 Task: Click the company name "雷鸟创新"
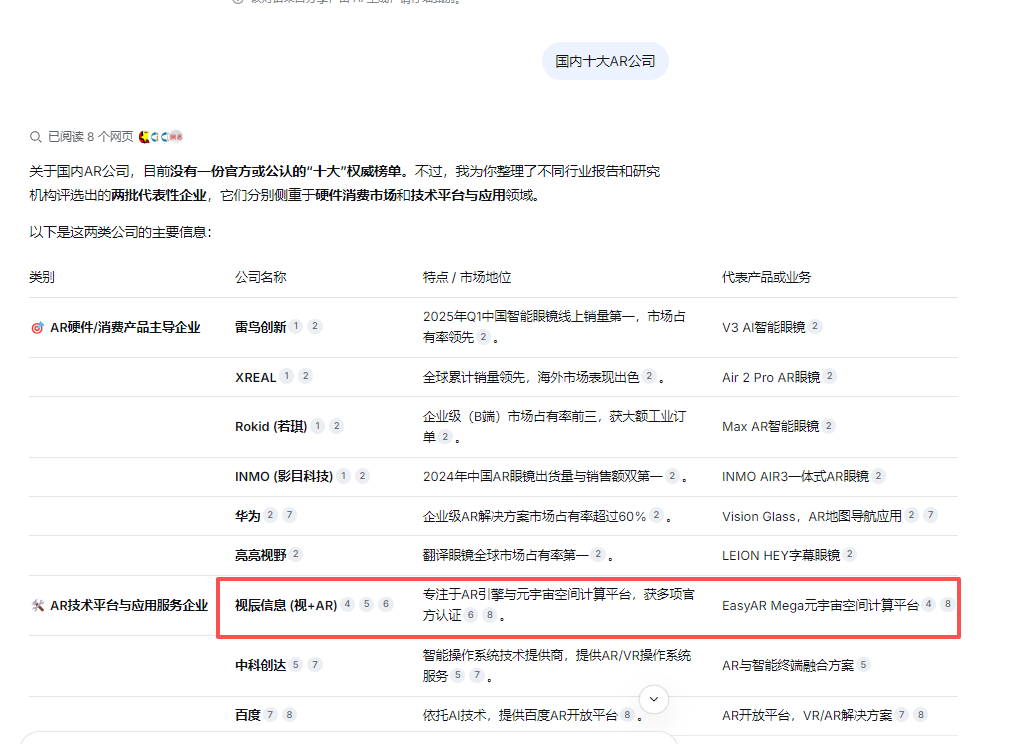261,328
